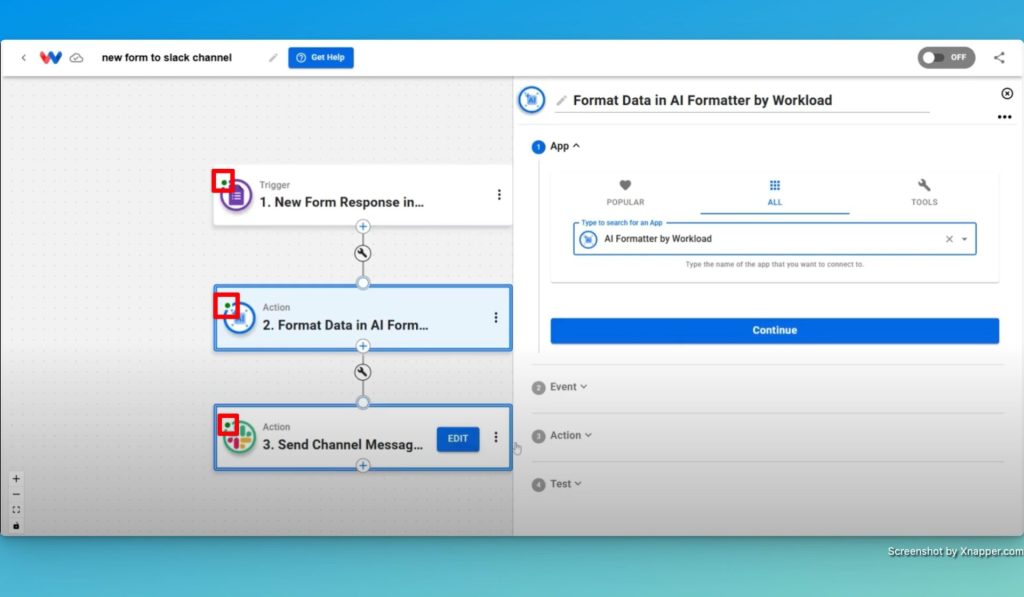Edit the Send Channel Message step
The height and width of the screenshot is (597, 1024).
tap(458, 439)
